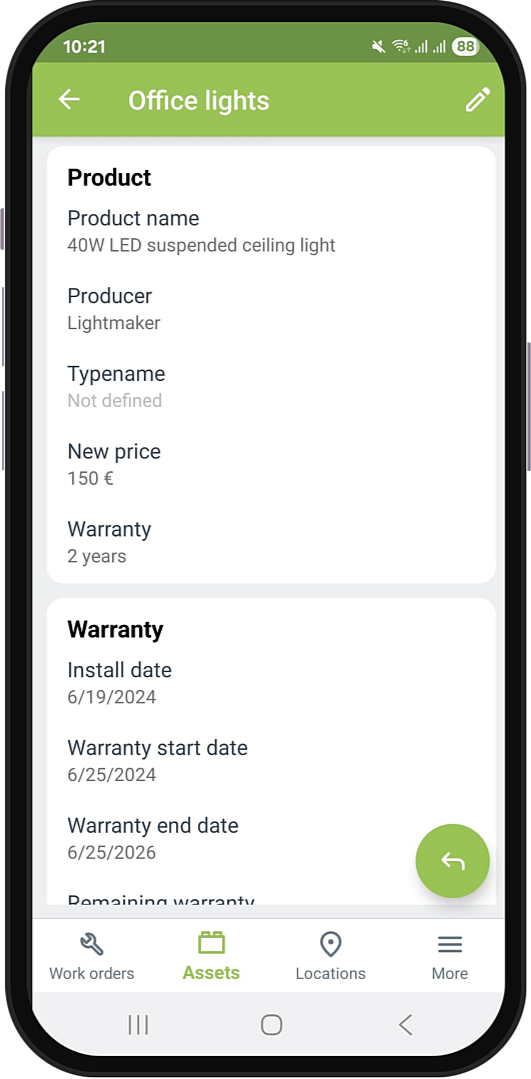The height and width of the screenshot is (1079, 531).
Task: Tap battery indicator in status bar
Action: 465,47
